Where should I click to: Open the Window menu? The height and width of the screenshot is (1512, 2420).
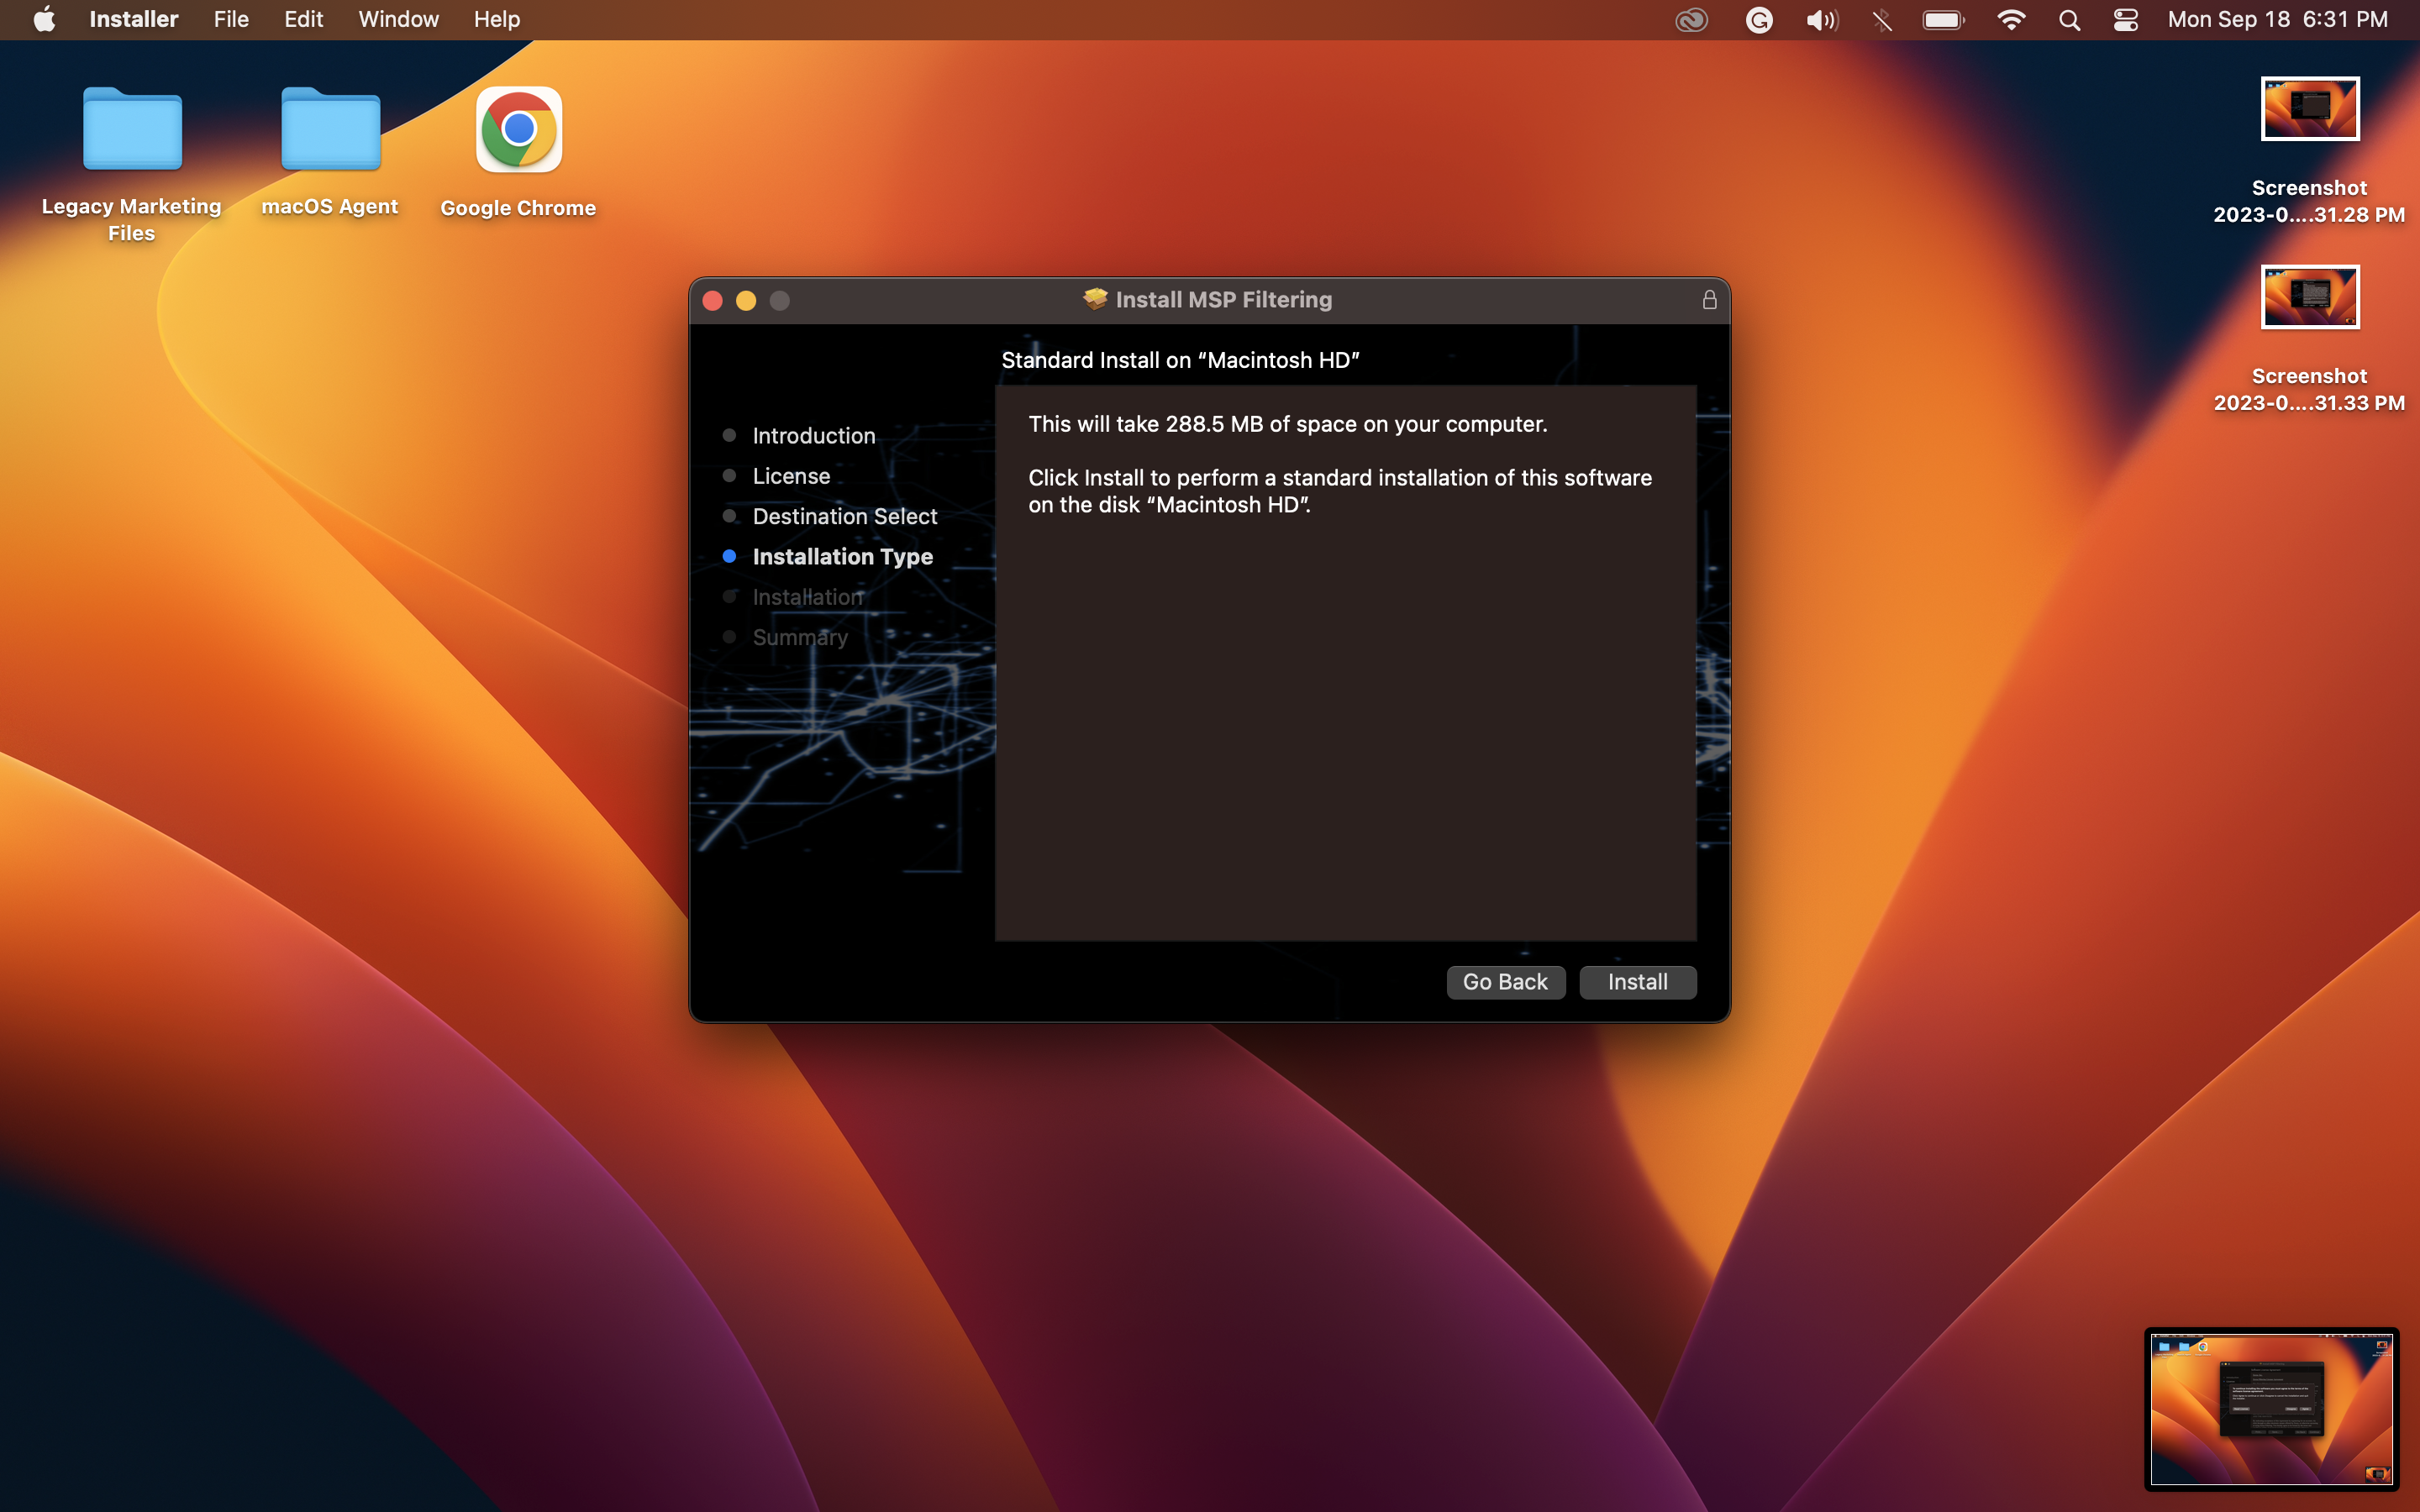click(397, 19)
